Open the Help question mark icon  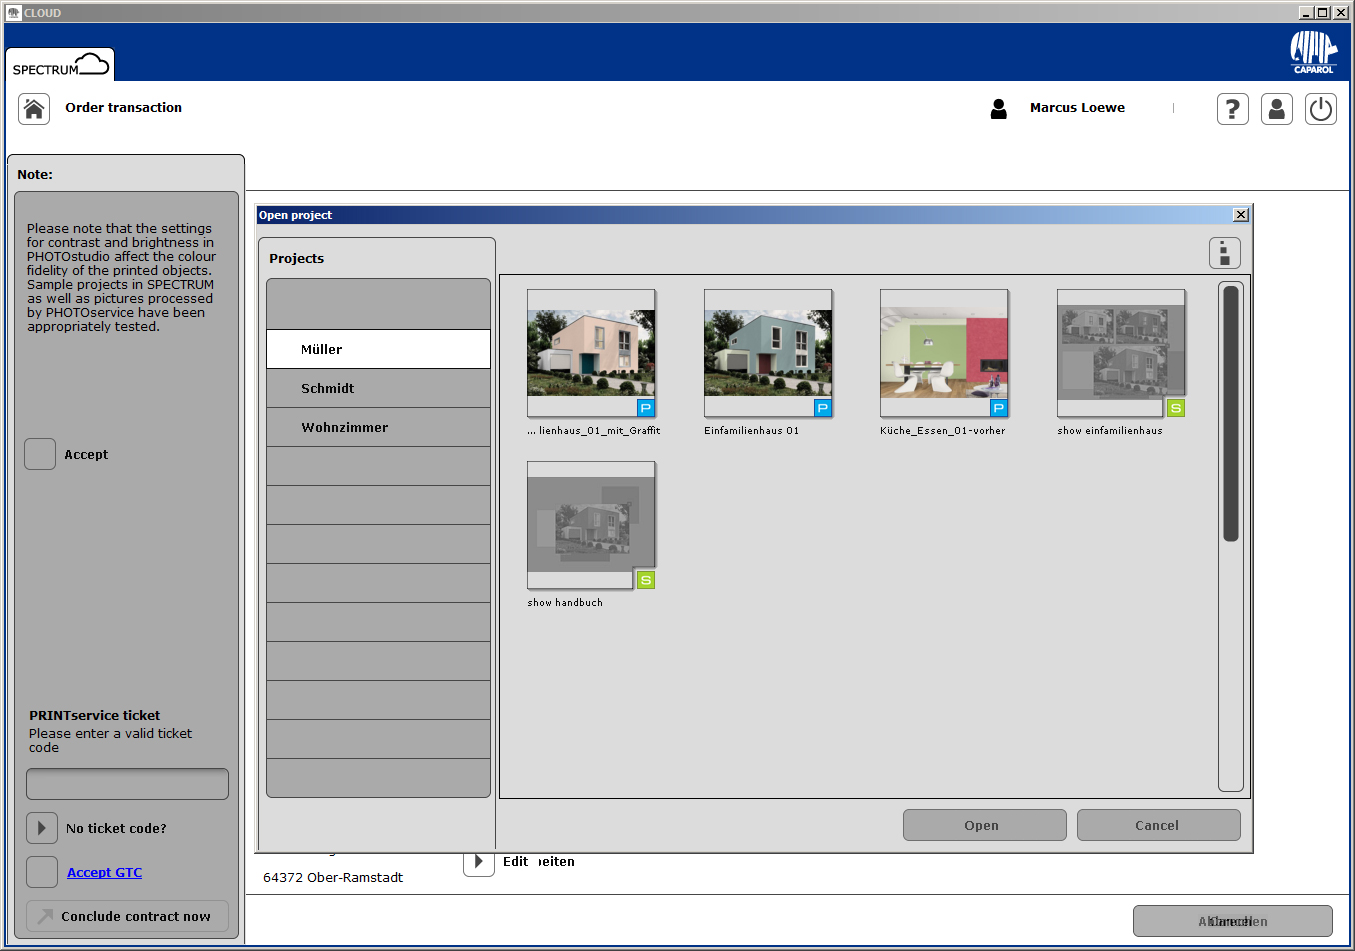point(1233,109)
